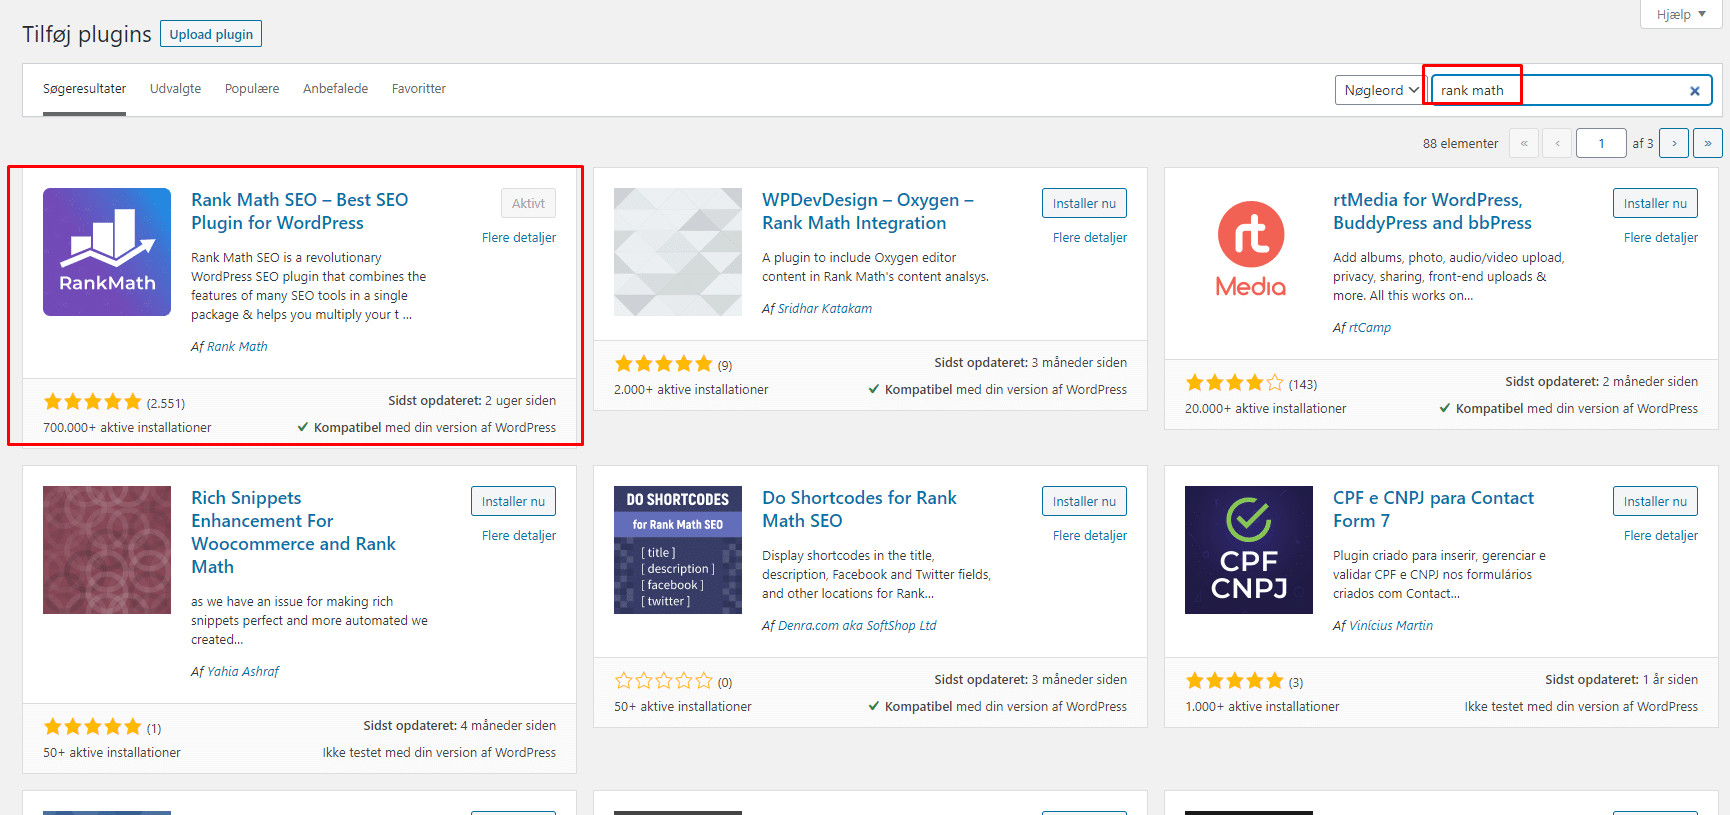Click the current page number field
Screen dimensions: 1730x815
coord(1601,143)
